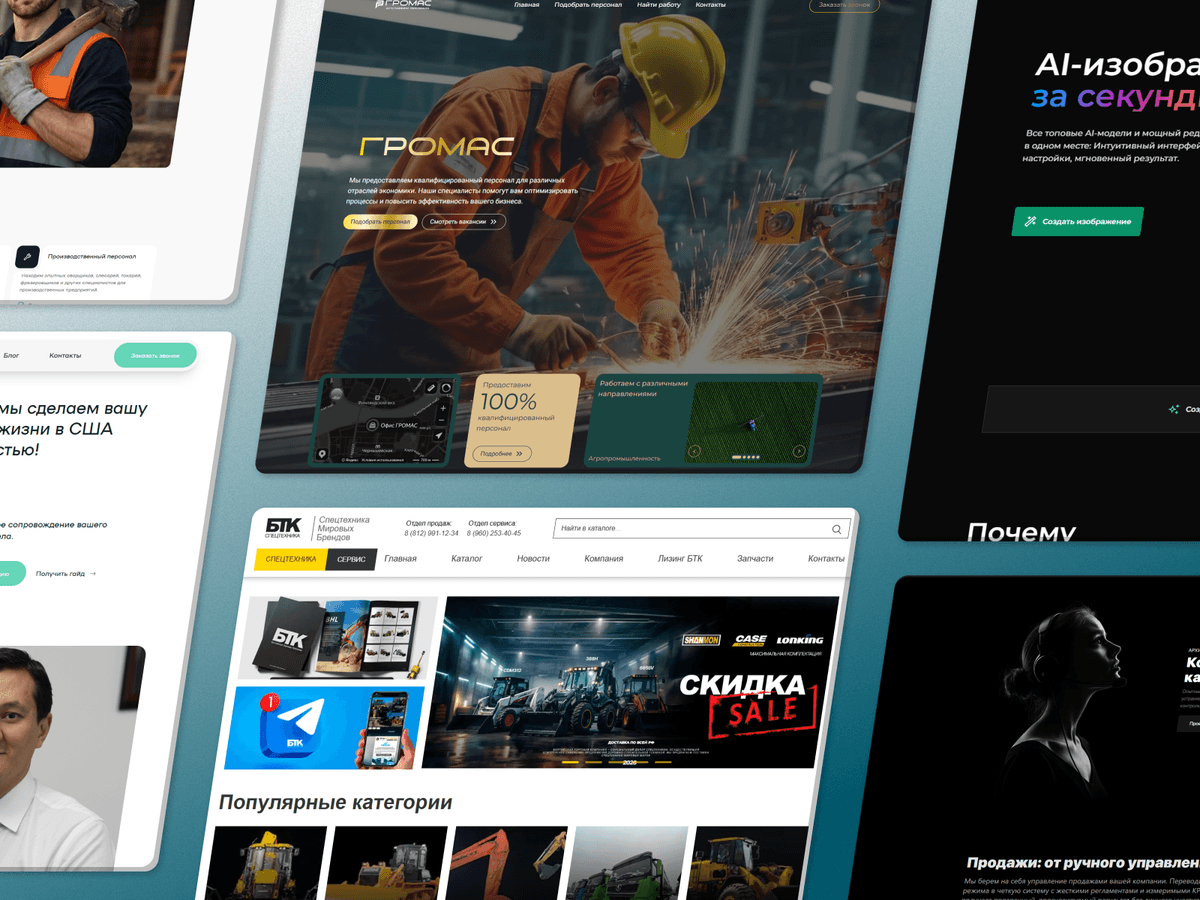Image resolution: width=1200 pixels, height=900 pixels.
Task: Switch to the dark СЕРВИС tab
Action: [x=351, y=559]
